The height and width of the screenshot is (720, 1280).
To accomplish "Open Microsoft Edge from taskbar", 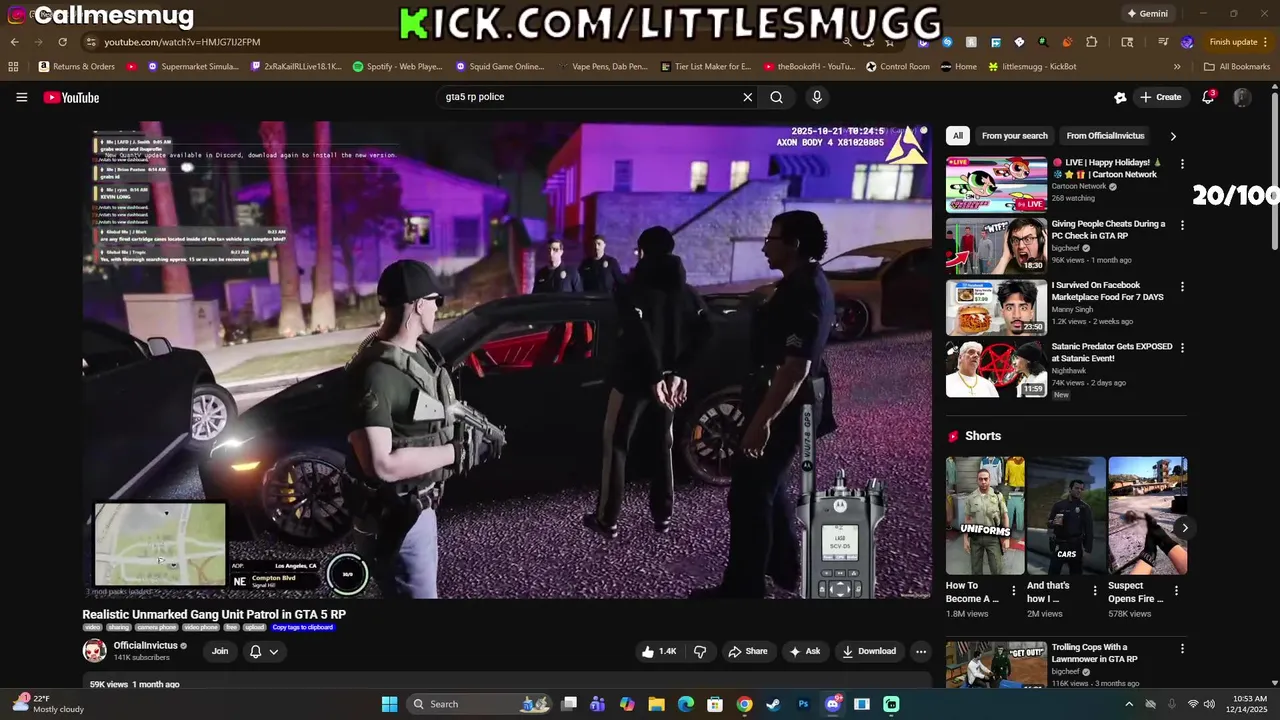I will point(686,704).
